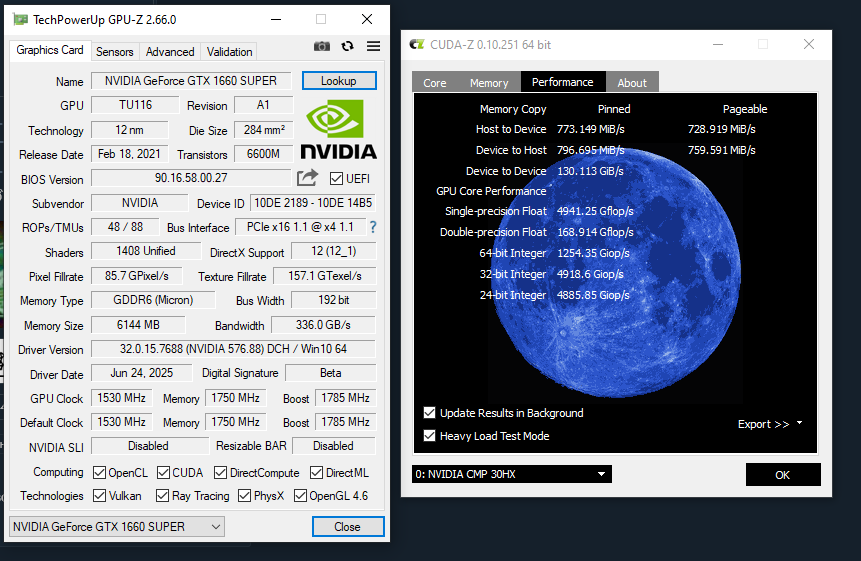Uncheck Update Results in Background
The image size is (861, 561).
(429, 413)
